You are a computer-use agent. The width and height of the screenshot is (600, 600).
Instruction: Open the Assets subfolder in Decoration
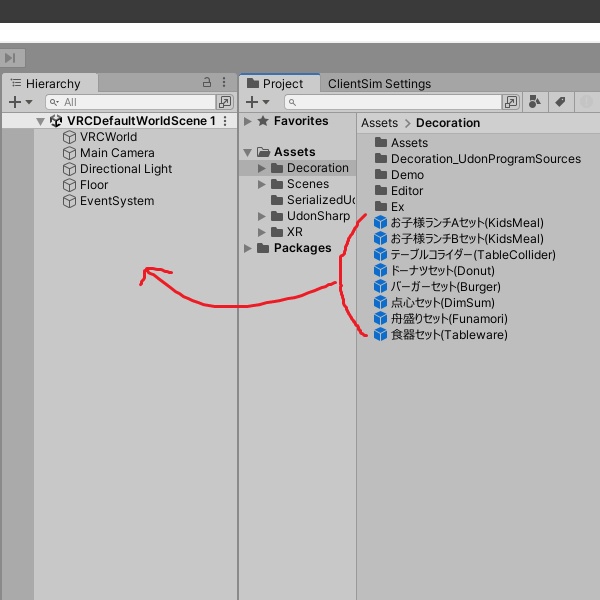tap(401, 143)
